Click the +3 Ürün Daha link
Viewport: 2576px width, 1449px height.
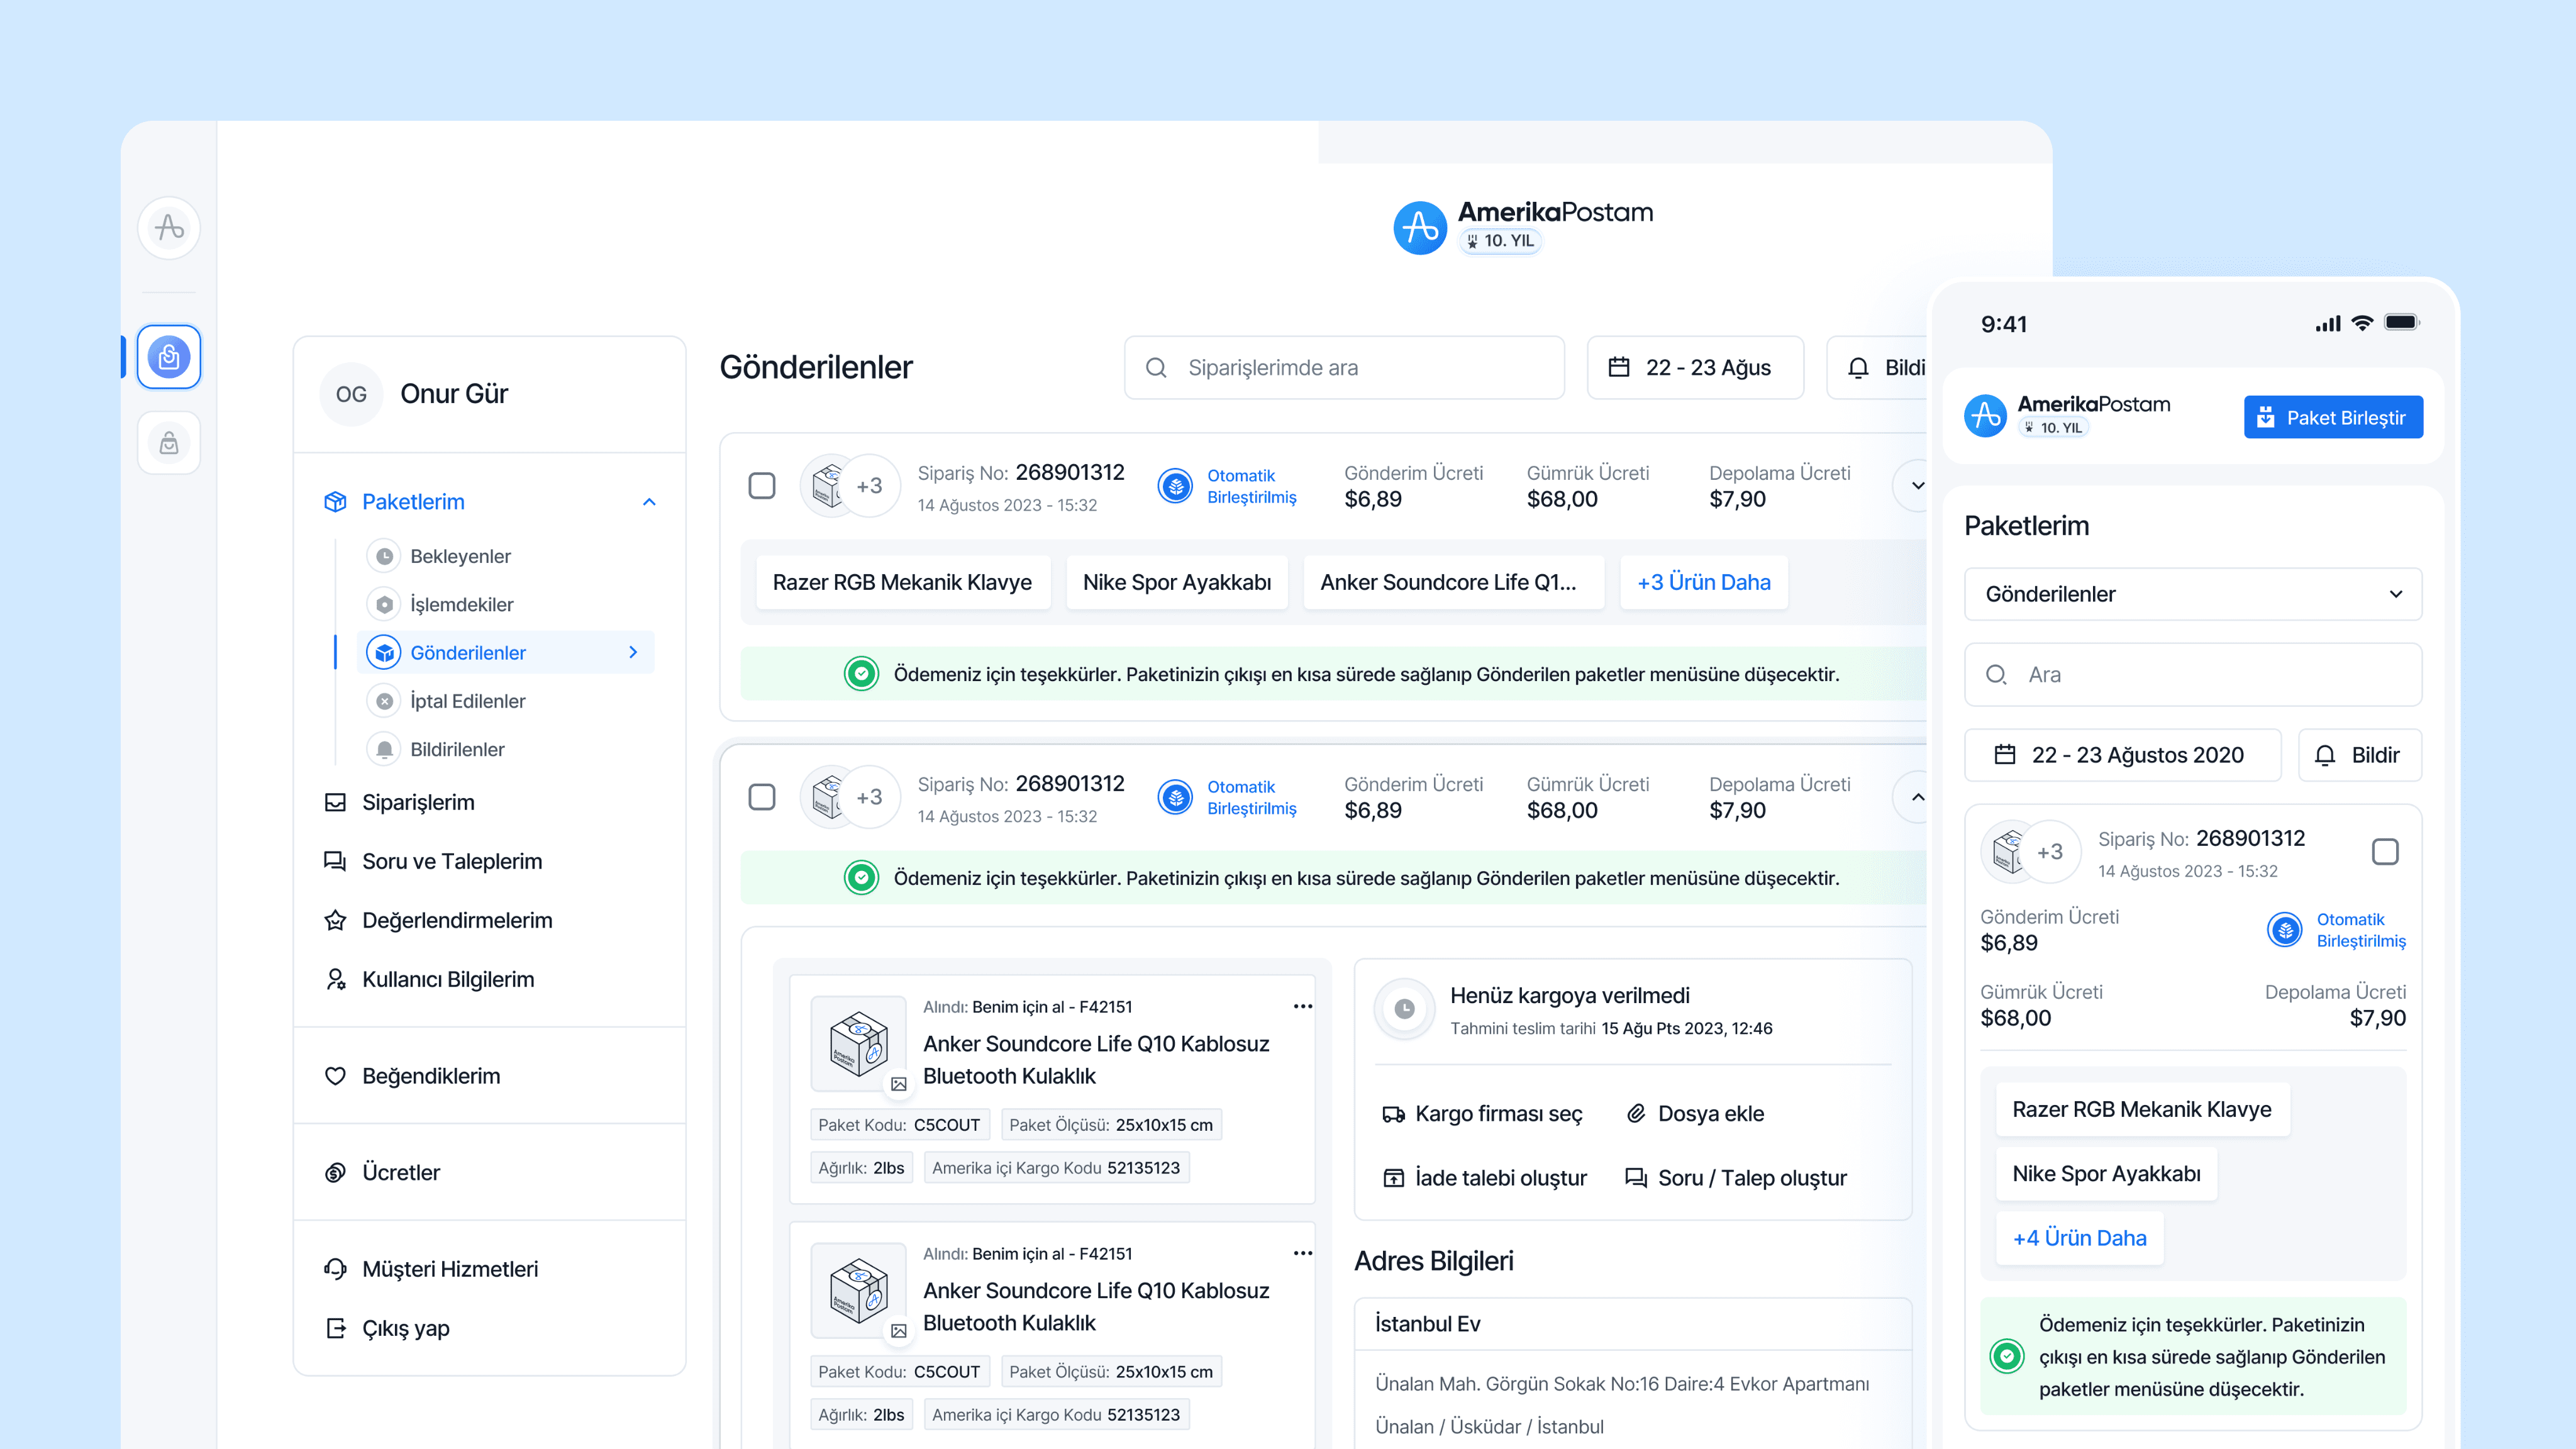click(x=1703, y=582)
